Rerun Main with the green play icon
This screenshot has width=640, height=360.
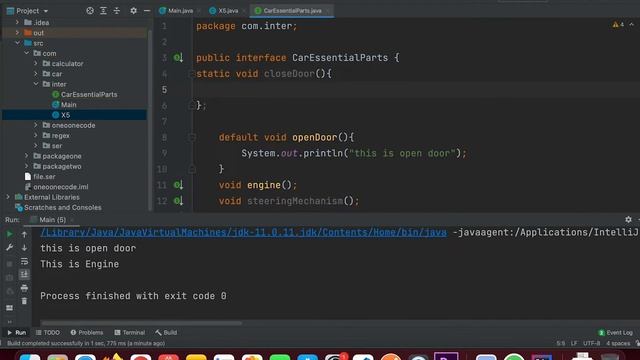[x=9, y=234]
